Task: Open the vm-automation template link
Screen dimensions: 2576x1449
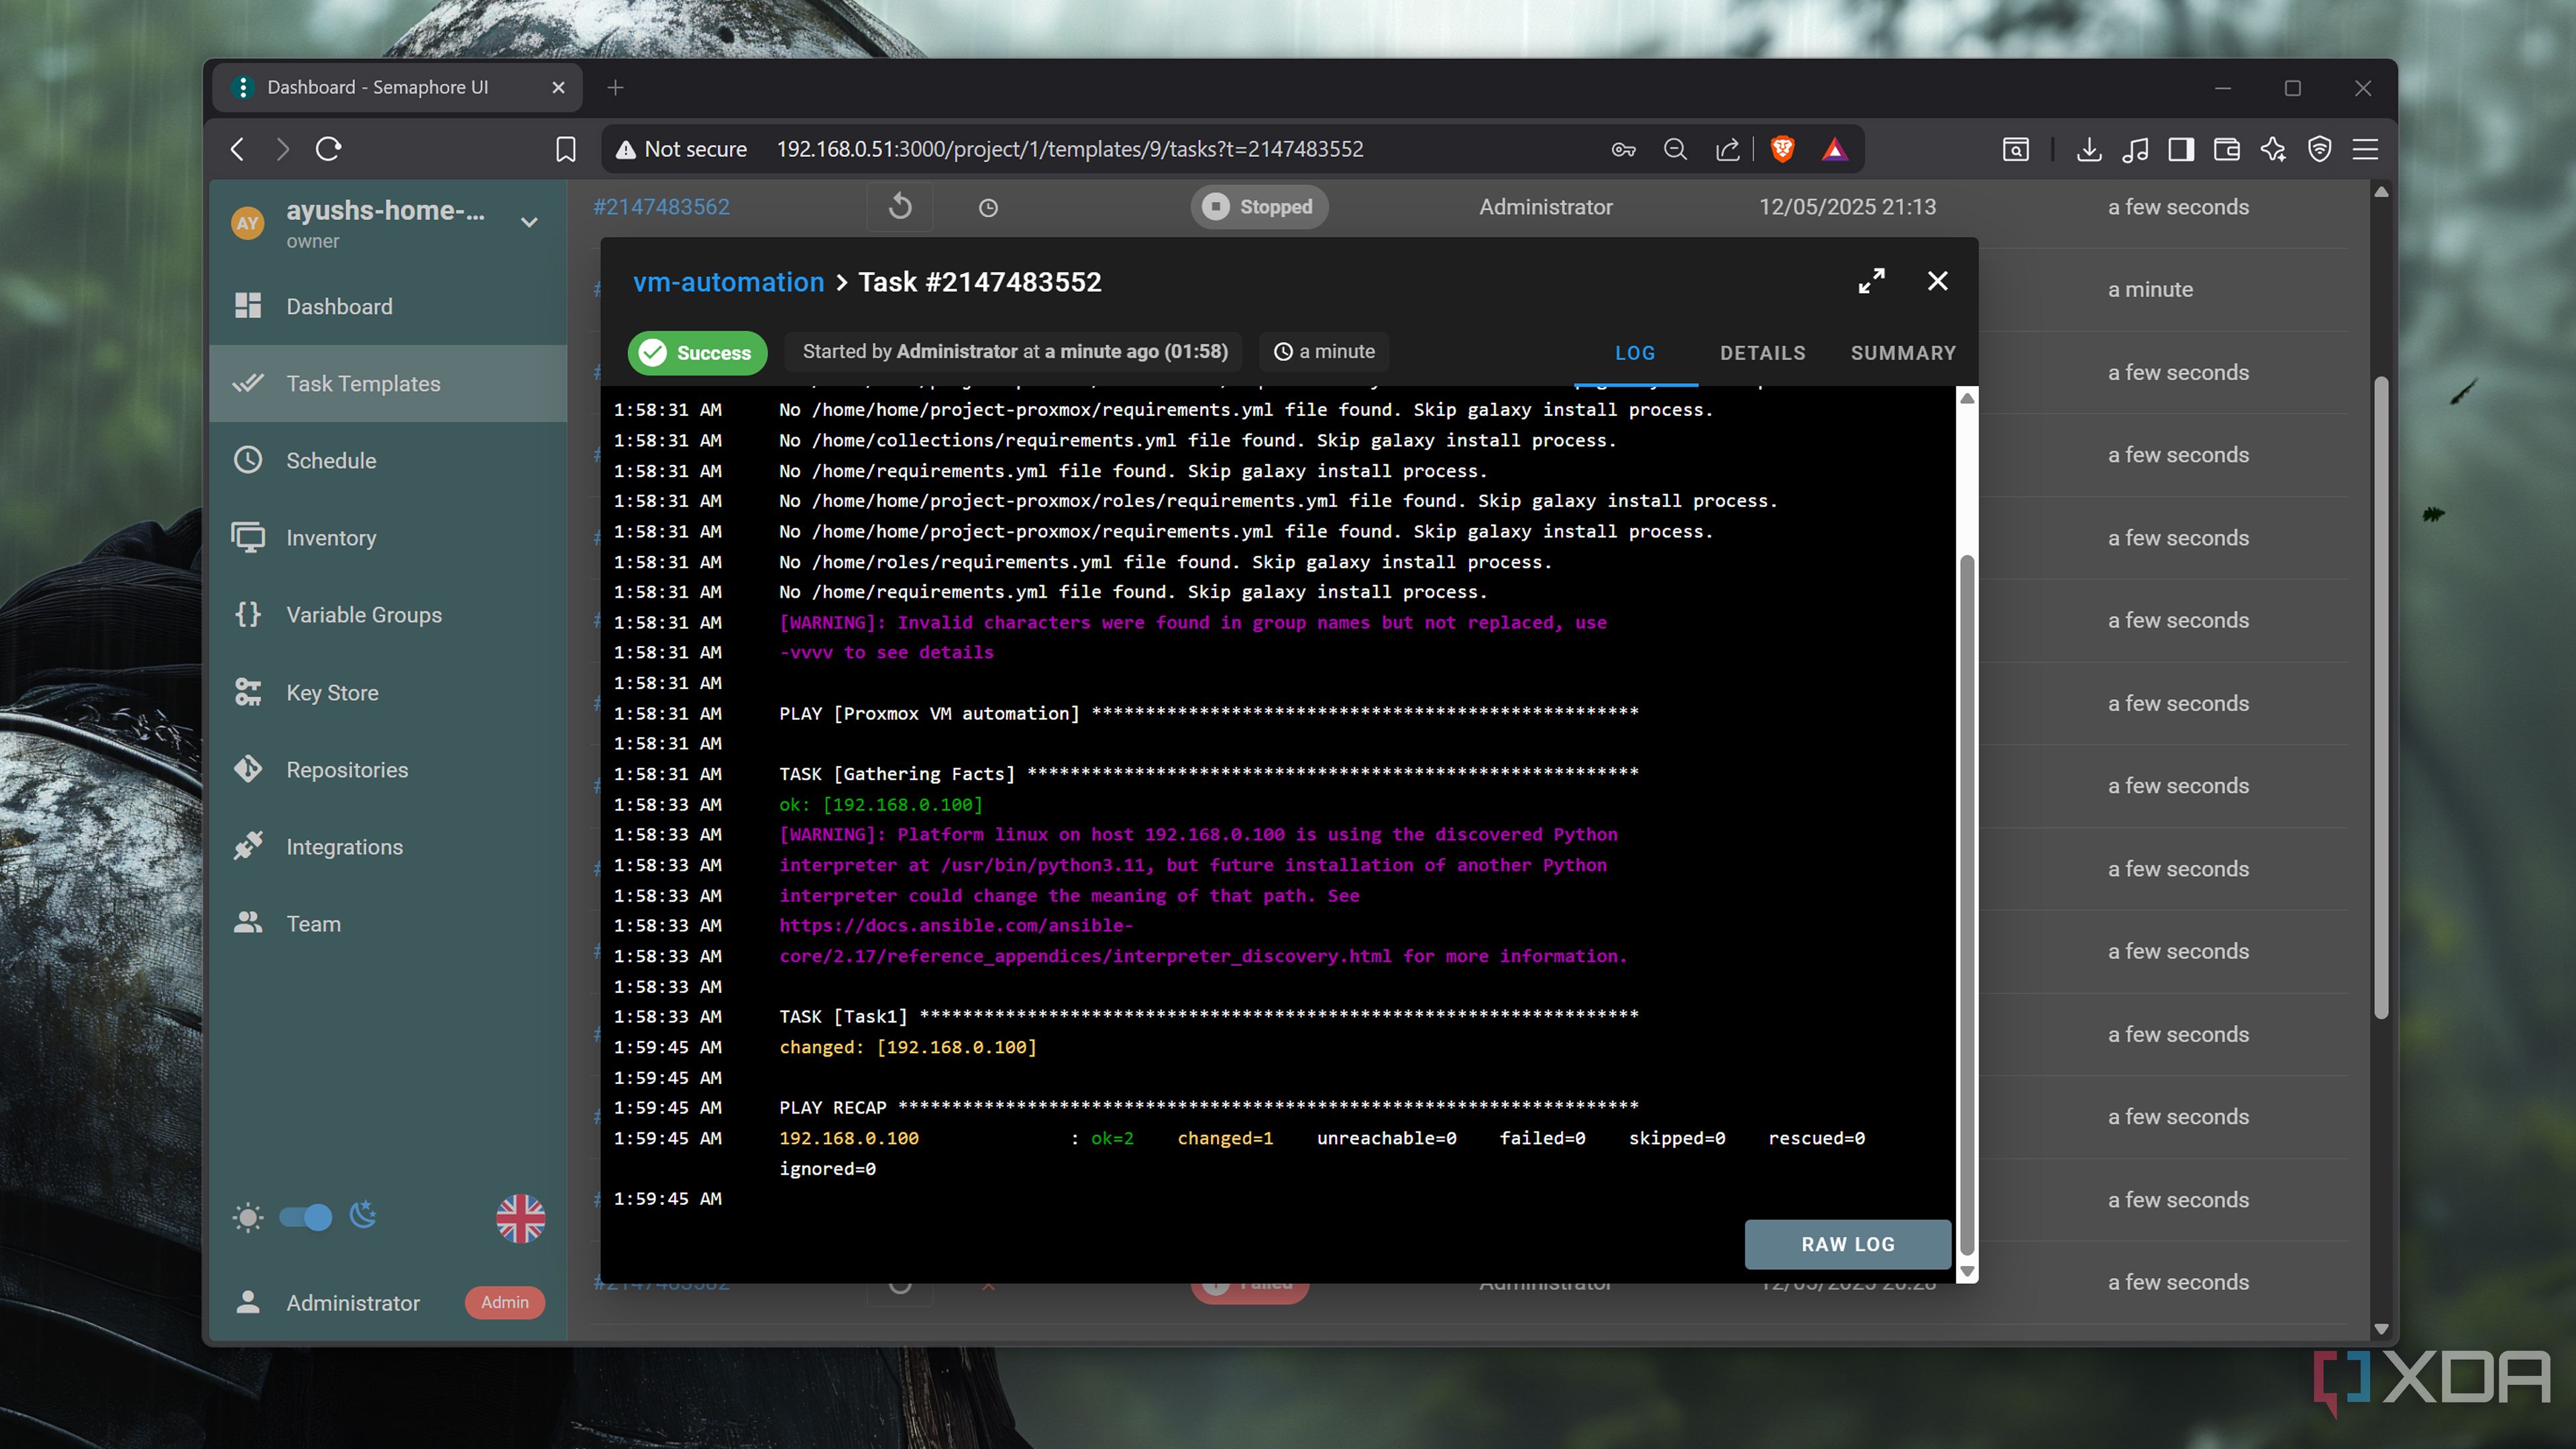Action: coord(728,282)
